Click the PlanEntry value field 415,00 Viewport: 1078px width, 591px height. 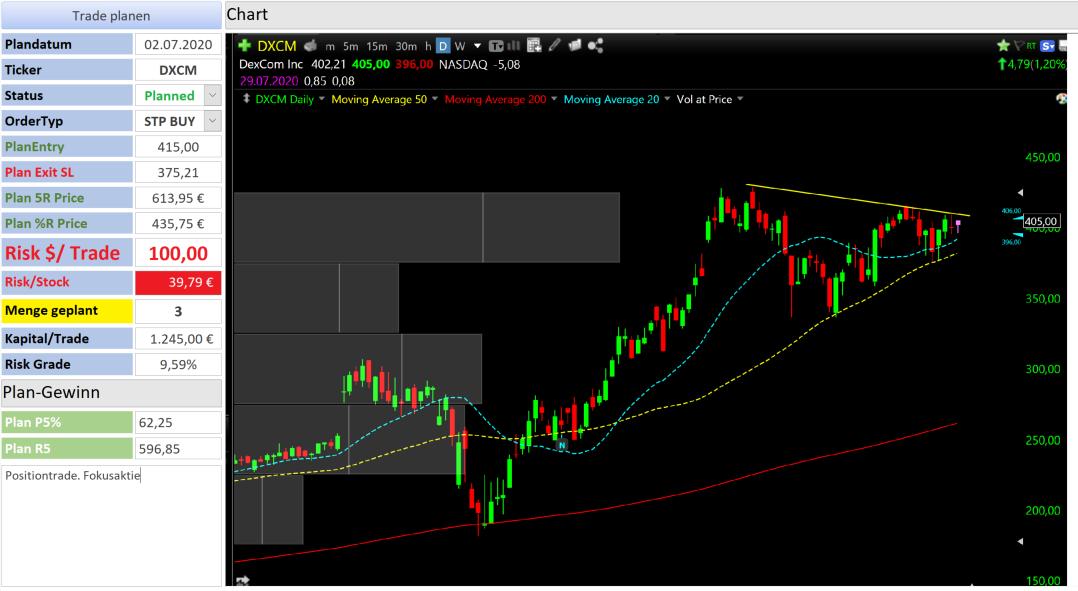coord(178,146)
